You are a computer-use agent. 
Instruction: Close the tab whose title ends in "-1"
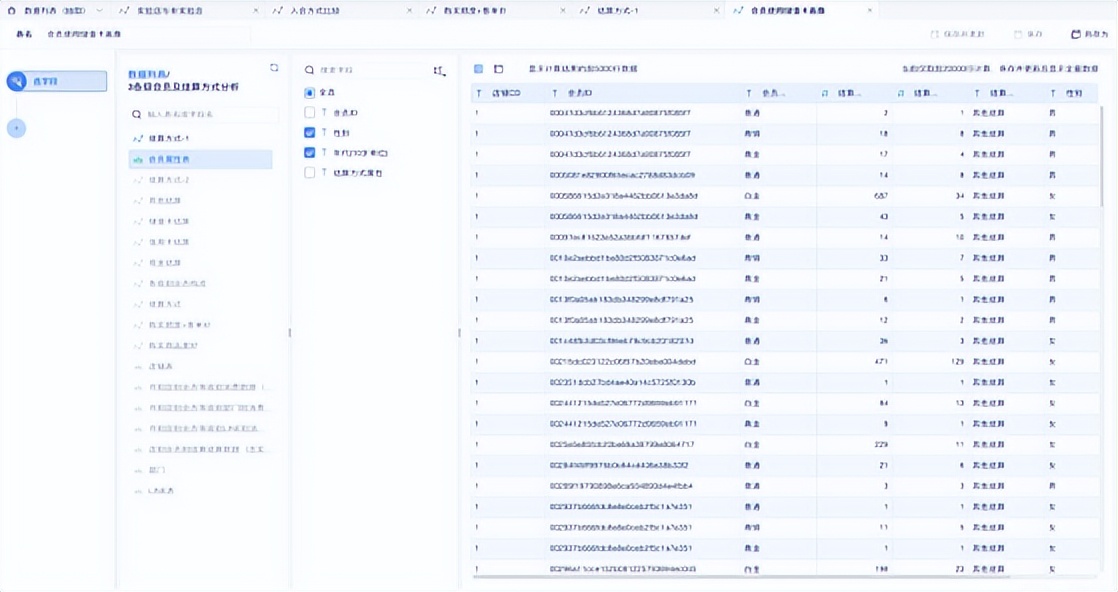[x=717, y=11]
